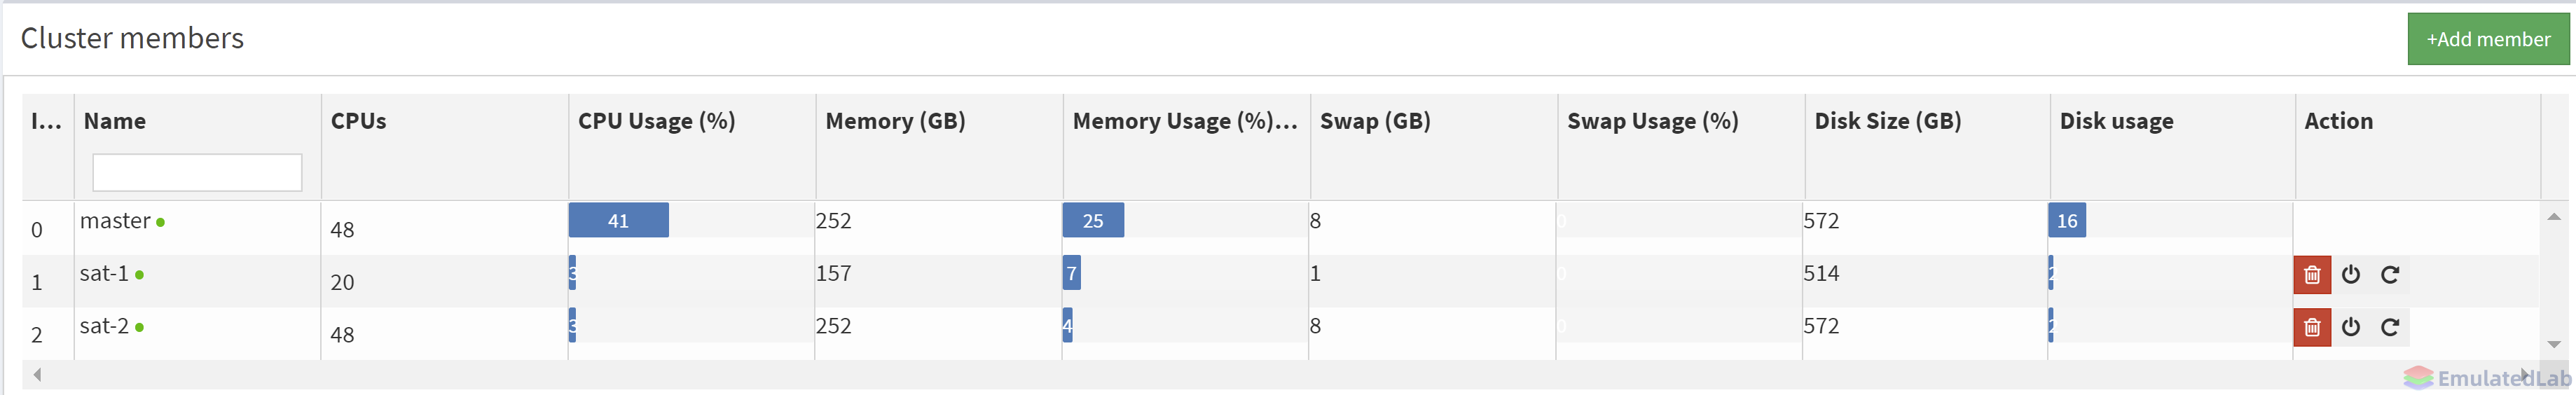
Task: Click master's CPU usage bar showing 41
Action: click(x=618, y=220)
